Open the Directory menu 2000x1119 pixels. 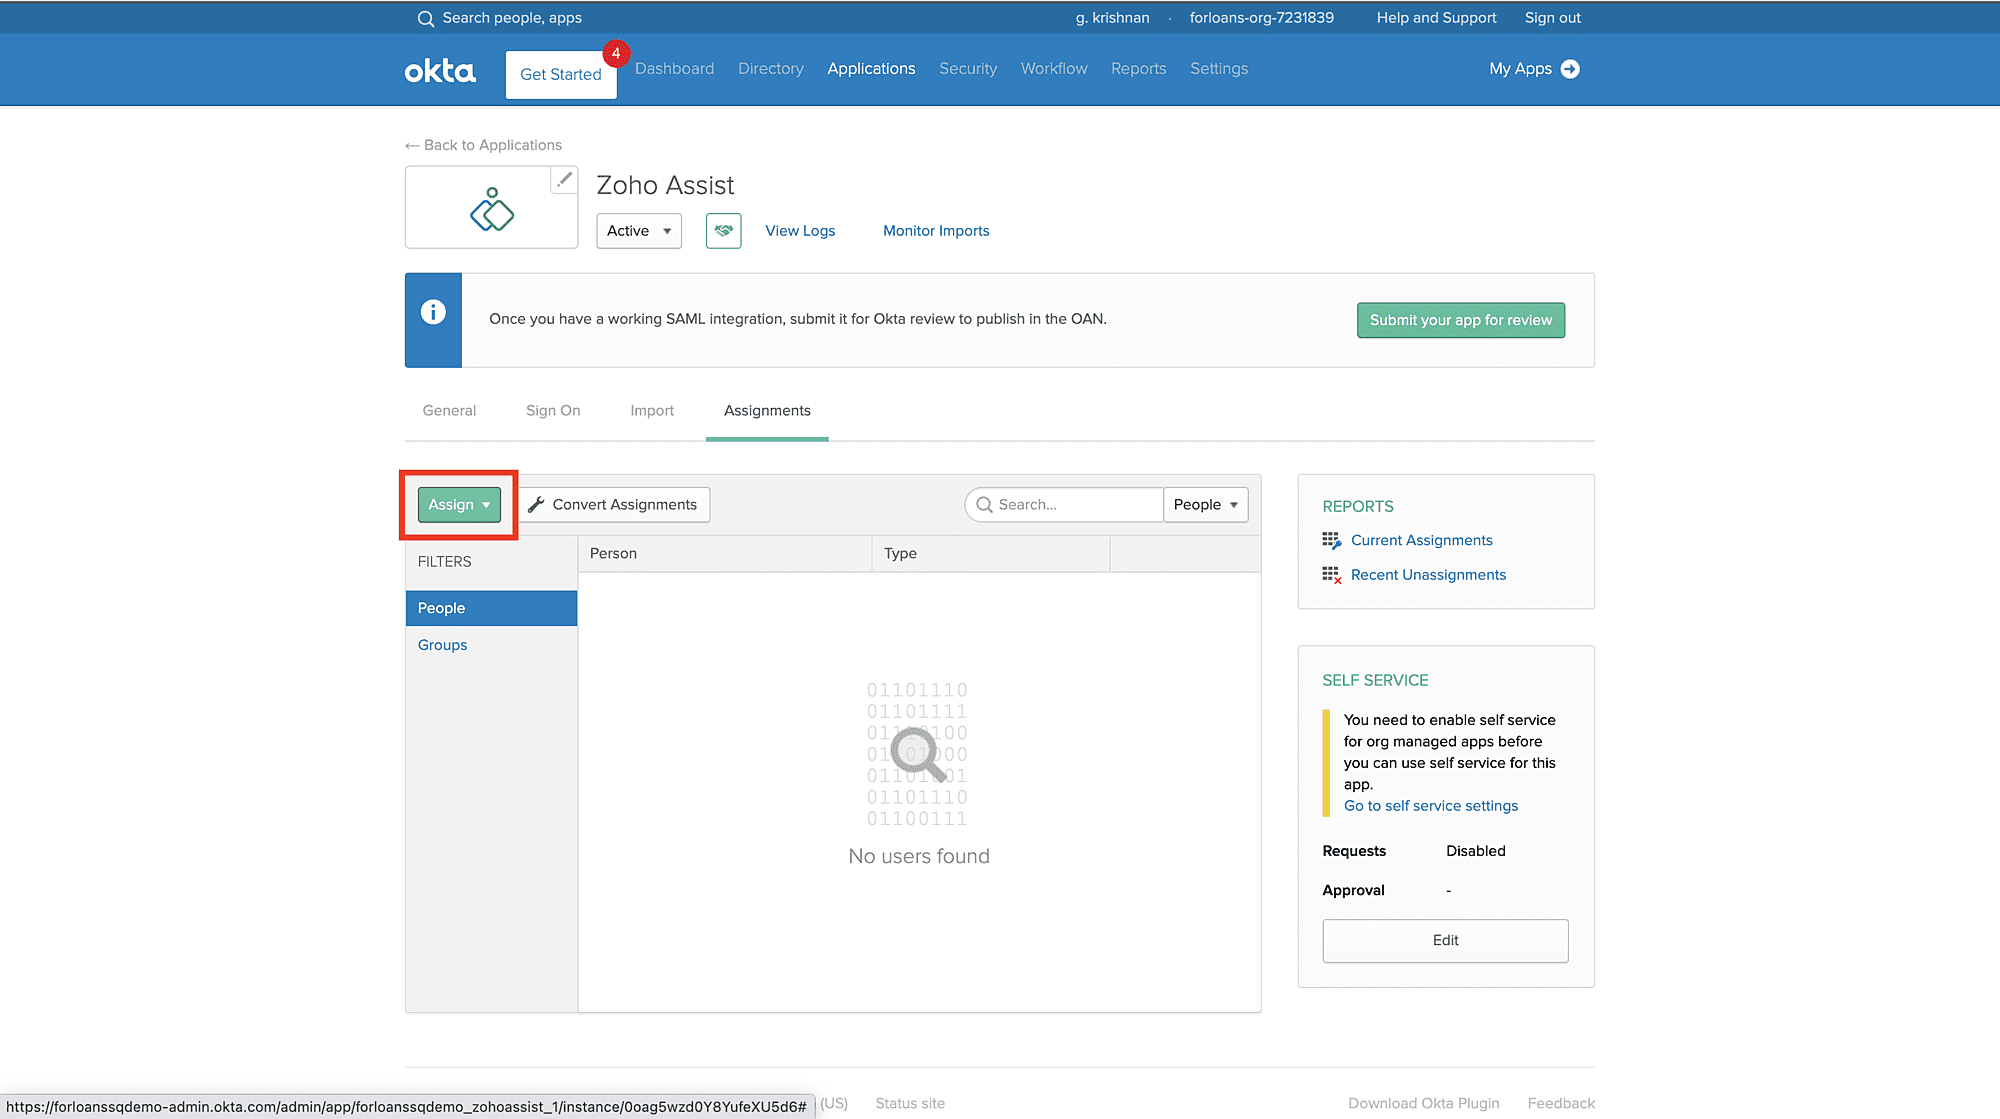click(770, 69)
